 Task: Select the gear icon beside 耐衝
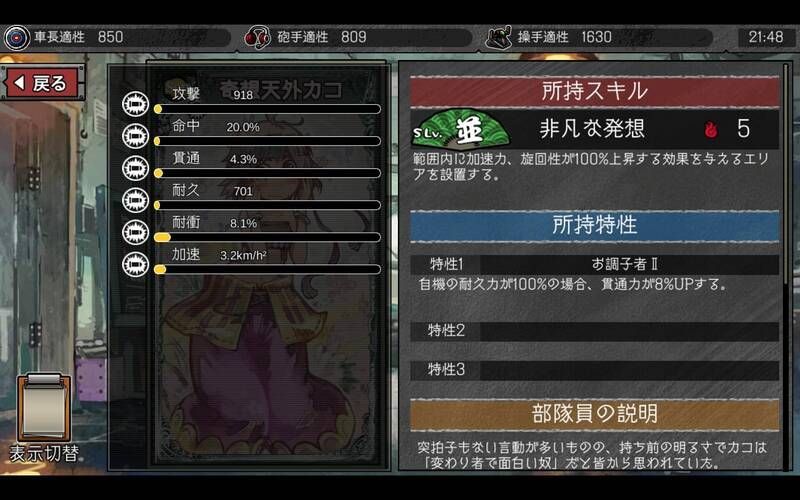pos(135,232)
